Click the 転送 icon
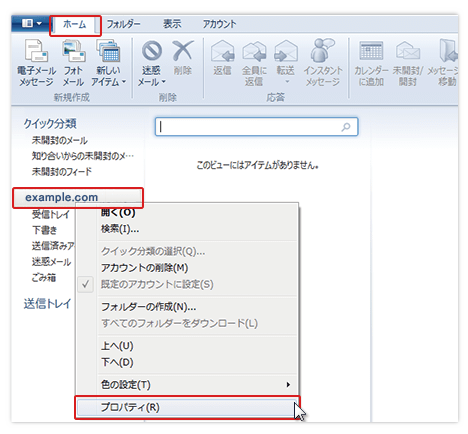This screenshot has height=434, width=468. [x=286, y=50]
